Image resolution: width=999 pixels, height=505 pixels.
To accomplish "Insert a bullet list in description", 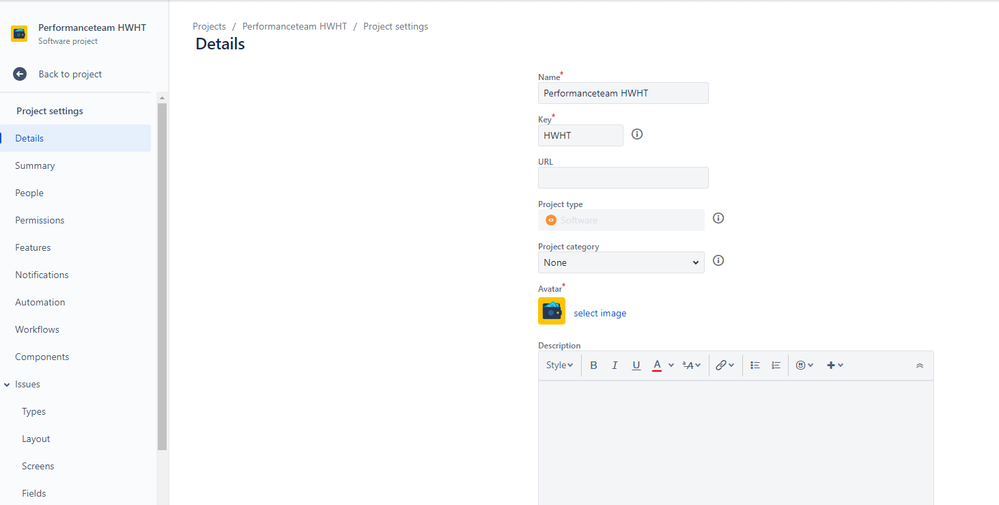I will pyautogui.click(x=755, y=366).
